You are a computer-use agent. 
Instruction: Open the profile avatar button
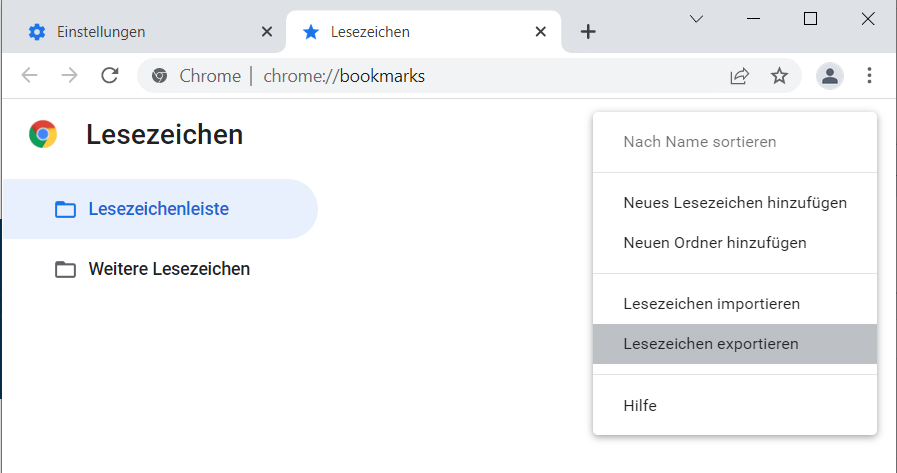[830, 76]
